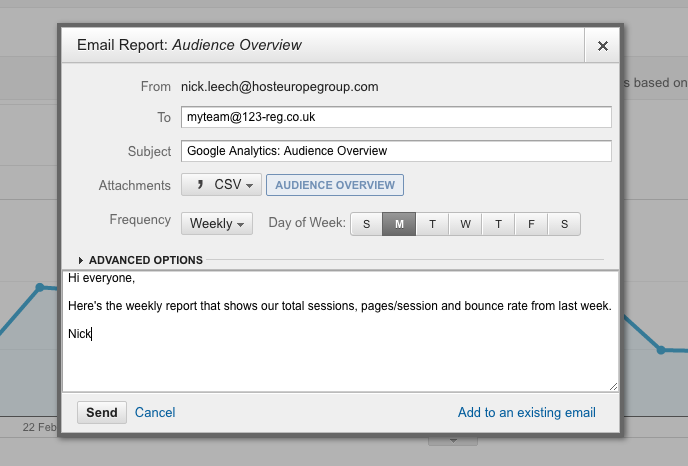The width and height of the screenshot is (688, 466).
Task: Click Add to an existing email
Action: pos(527,412)
